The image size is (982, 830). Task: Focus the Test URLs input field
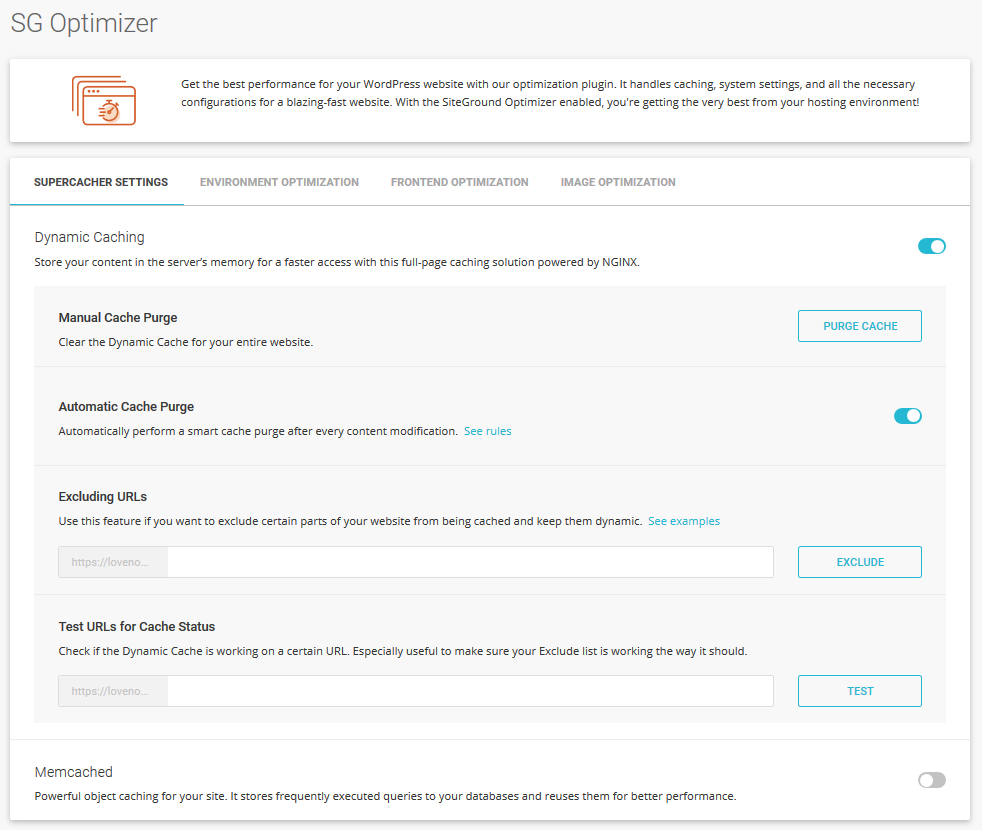click(x=470, y=691)
